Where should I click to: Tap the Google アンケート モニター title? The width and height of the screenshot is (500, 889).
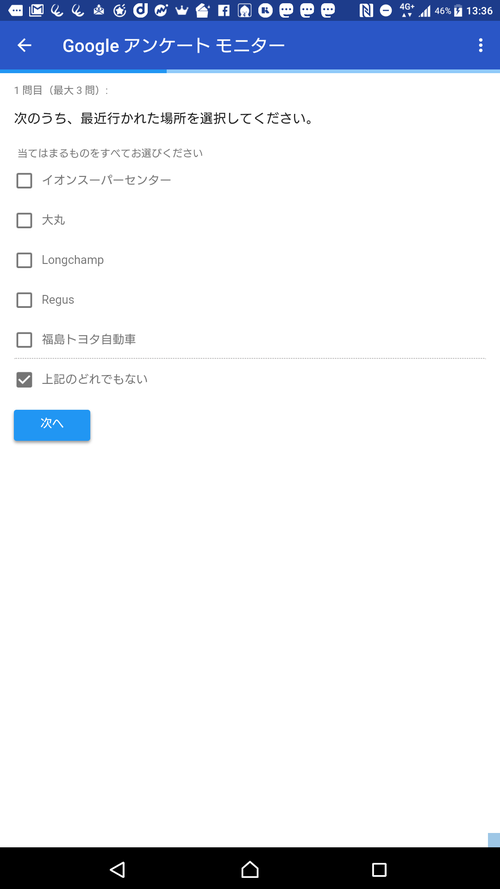(173, 45)
